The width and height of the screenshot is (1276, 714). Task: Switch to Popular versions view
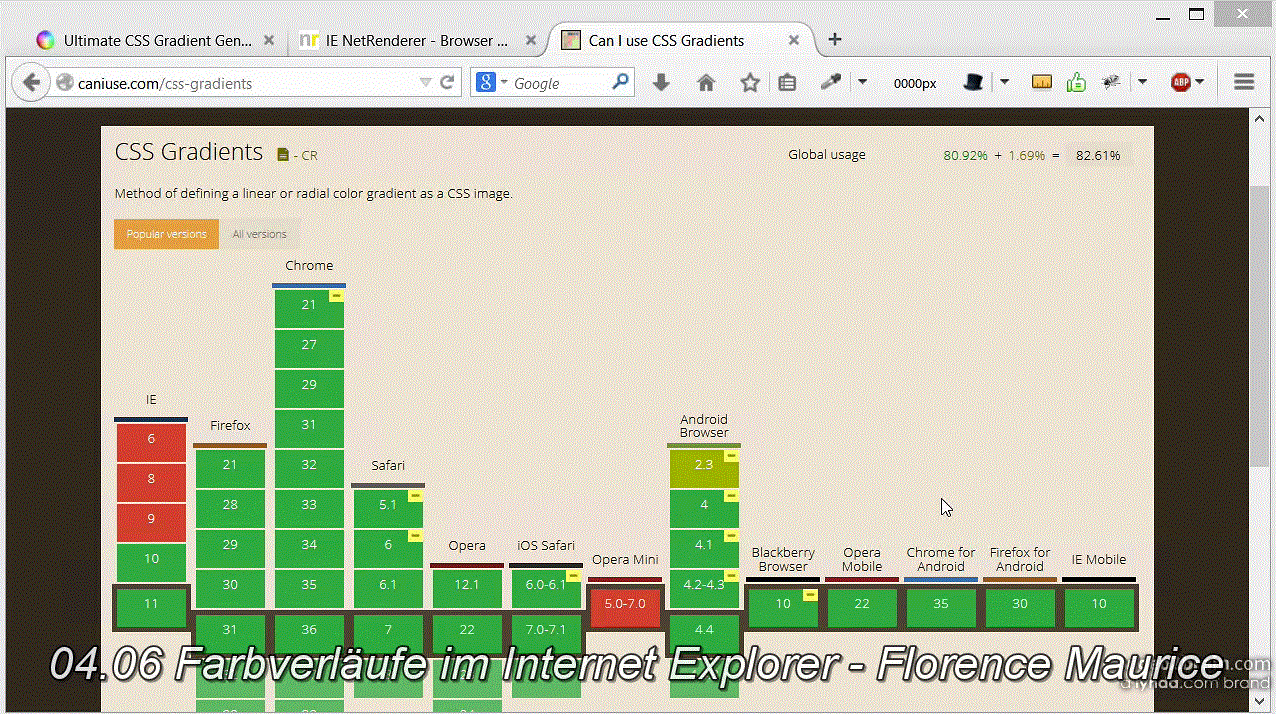click(166, 234)
